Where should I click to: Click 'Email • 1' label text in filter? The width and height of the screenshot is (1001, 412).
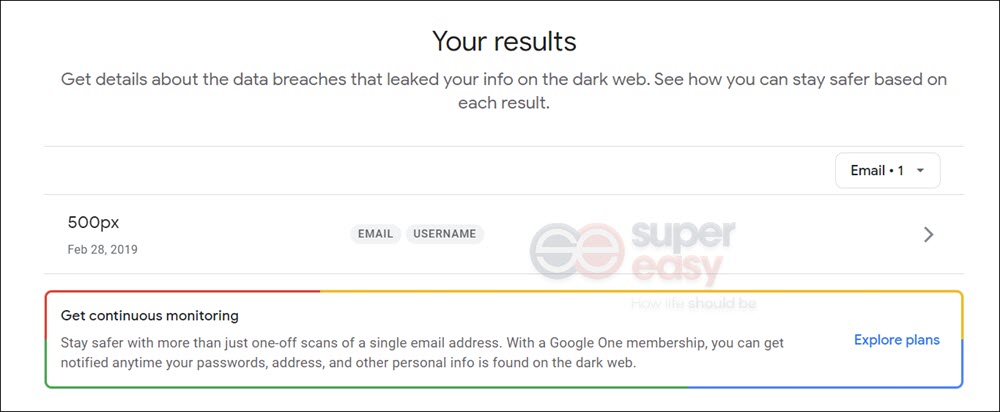pyautogui.click(x=877, y=171)
